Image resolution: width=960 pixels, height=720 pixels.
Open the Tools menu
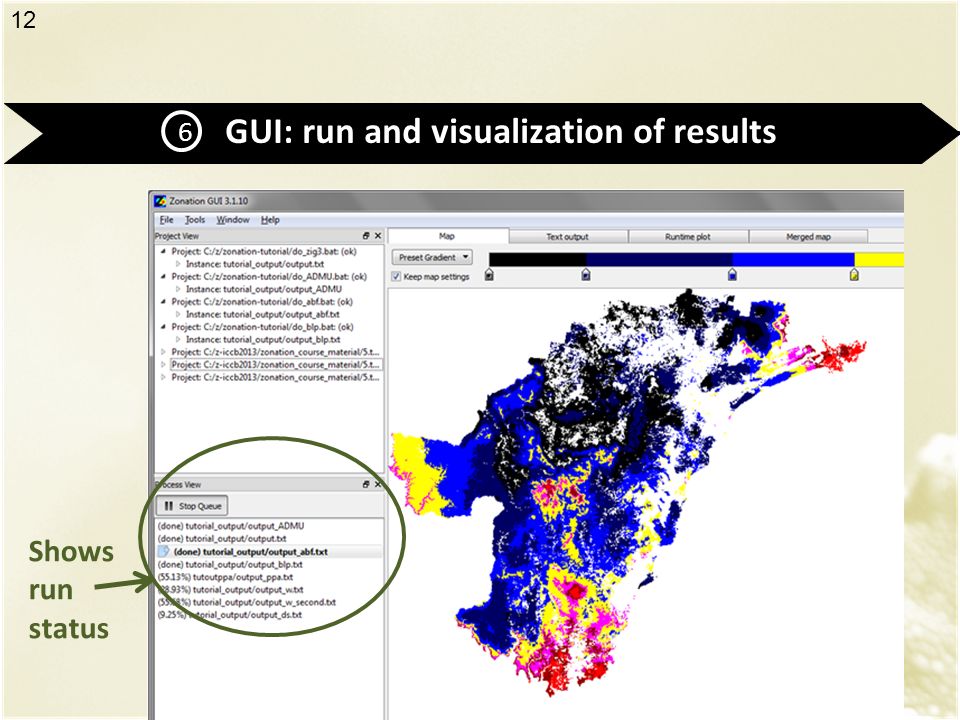[x=195, y=220]
